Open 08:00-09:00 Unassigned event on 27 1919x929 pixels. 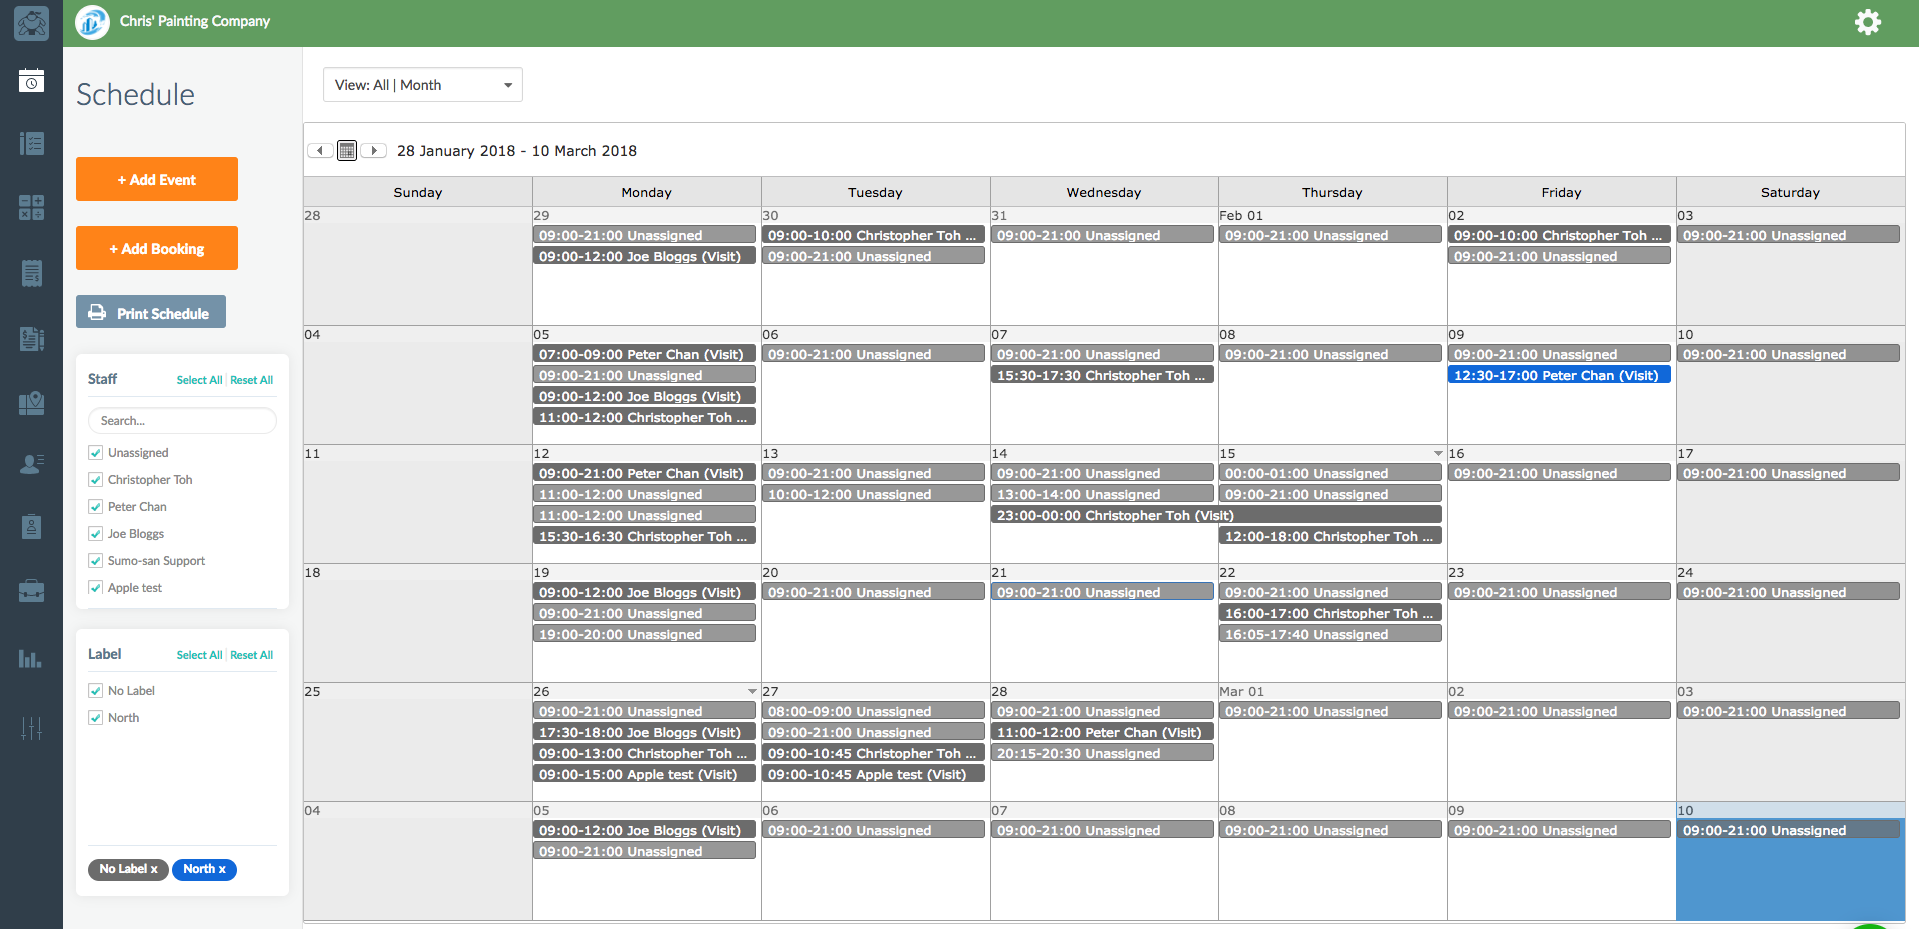click(x=873, y=711)
